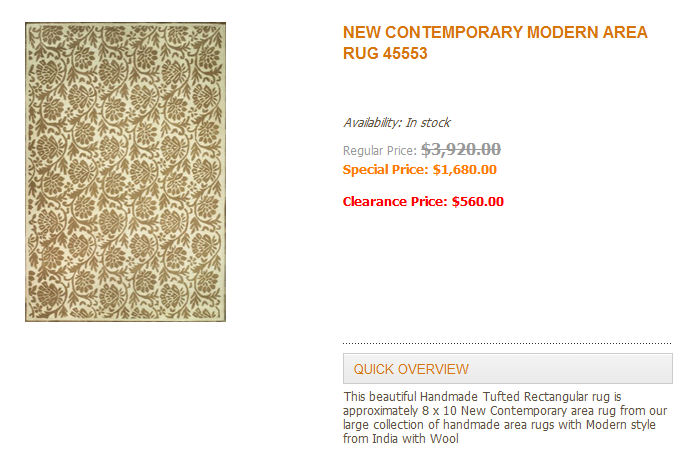Screen dimensions: 689x469
Task: Click the word Wool ending the description
Action: coord(444,439)
